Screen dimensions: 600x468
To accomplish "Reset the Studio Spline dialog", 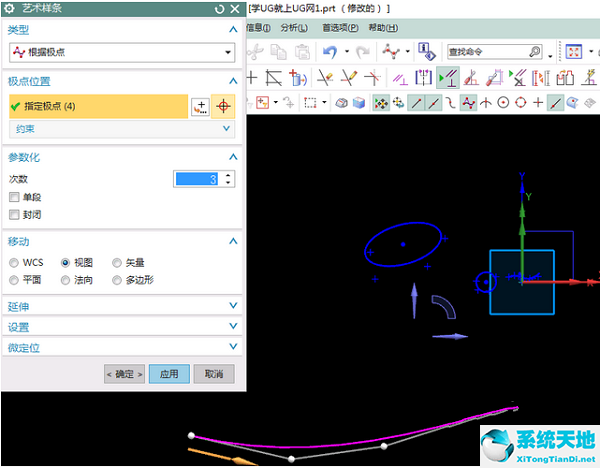I will [x=219, y=9].
